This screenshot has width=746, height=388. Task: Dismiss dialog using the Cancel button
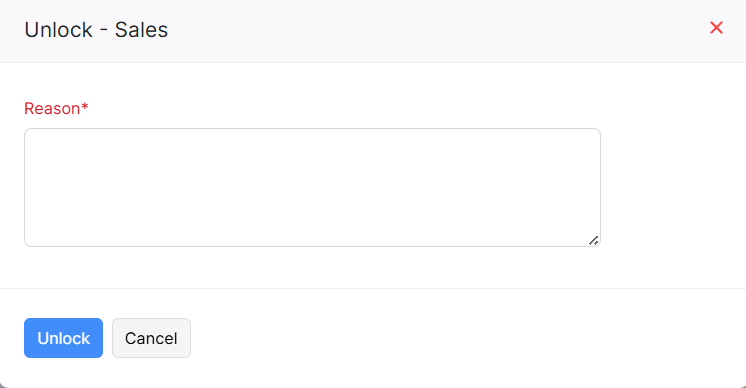point(151,338)
